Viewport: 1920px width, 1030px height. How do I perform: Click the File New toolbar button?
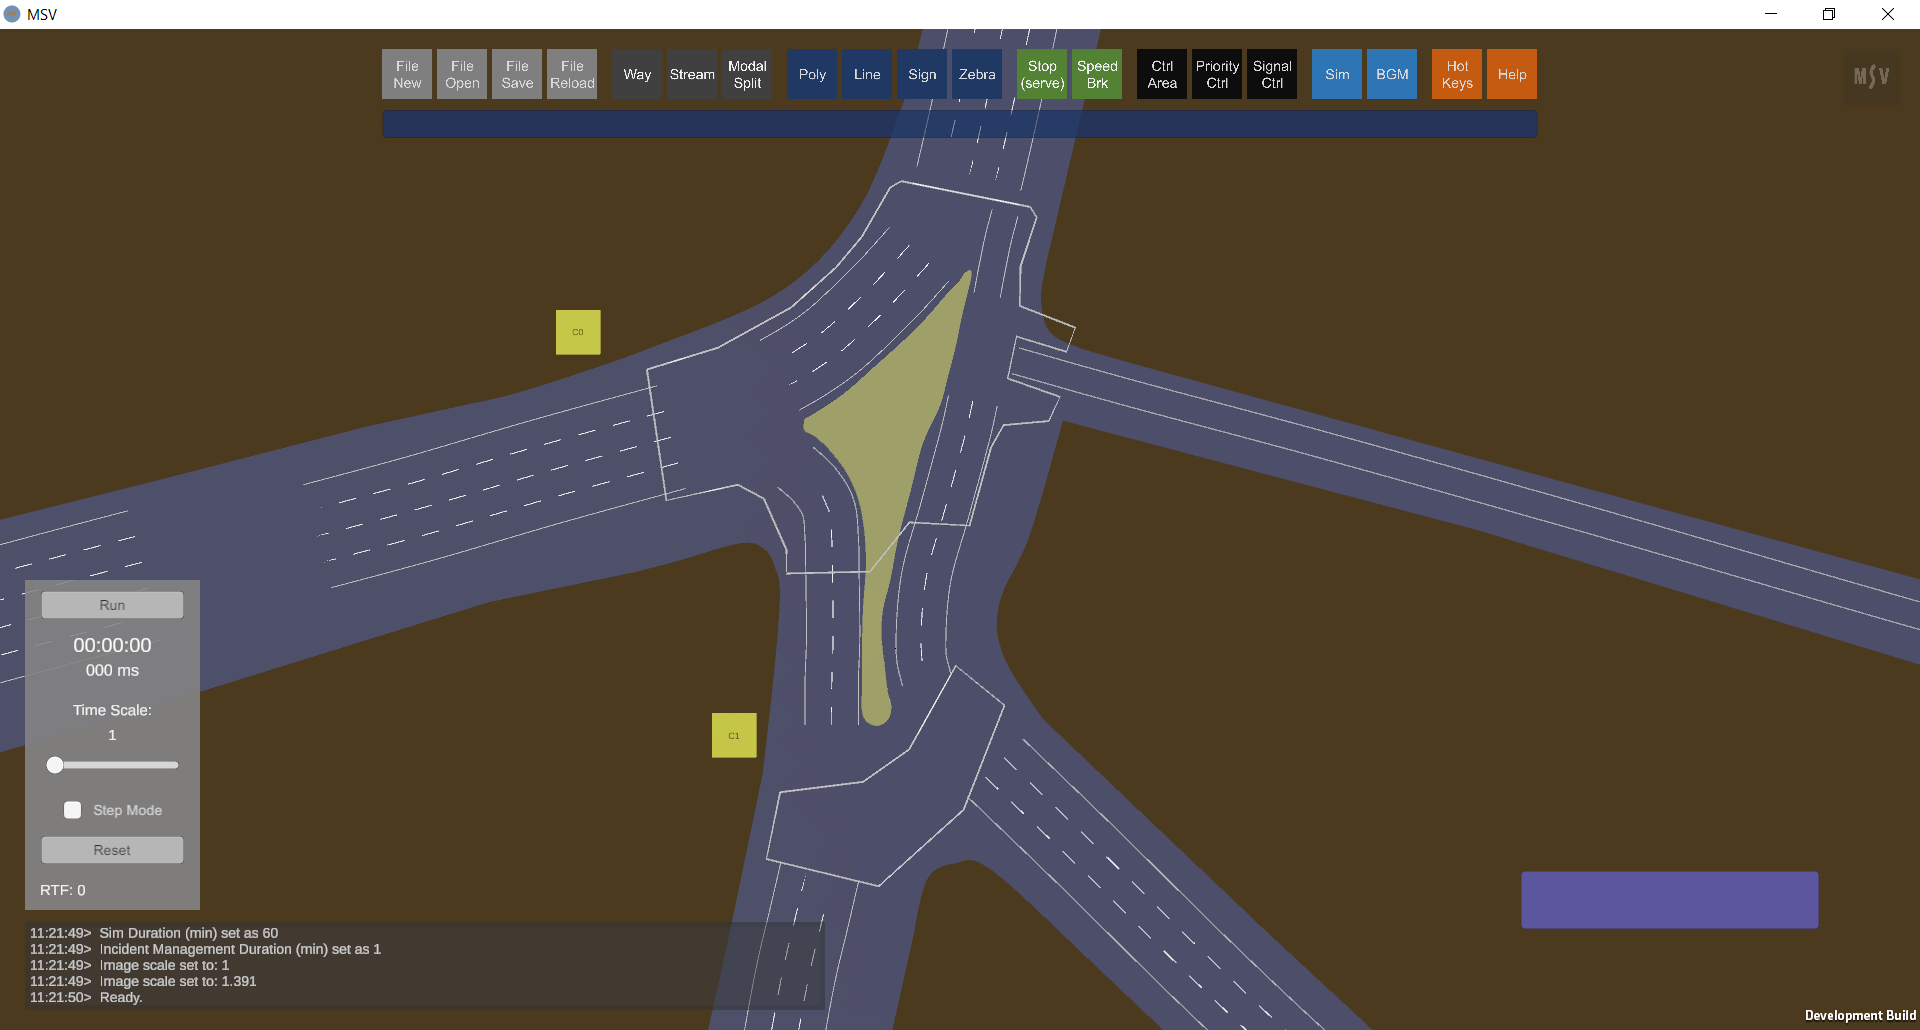point(407,75)
